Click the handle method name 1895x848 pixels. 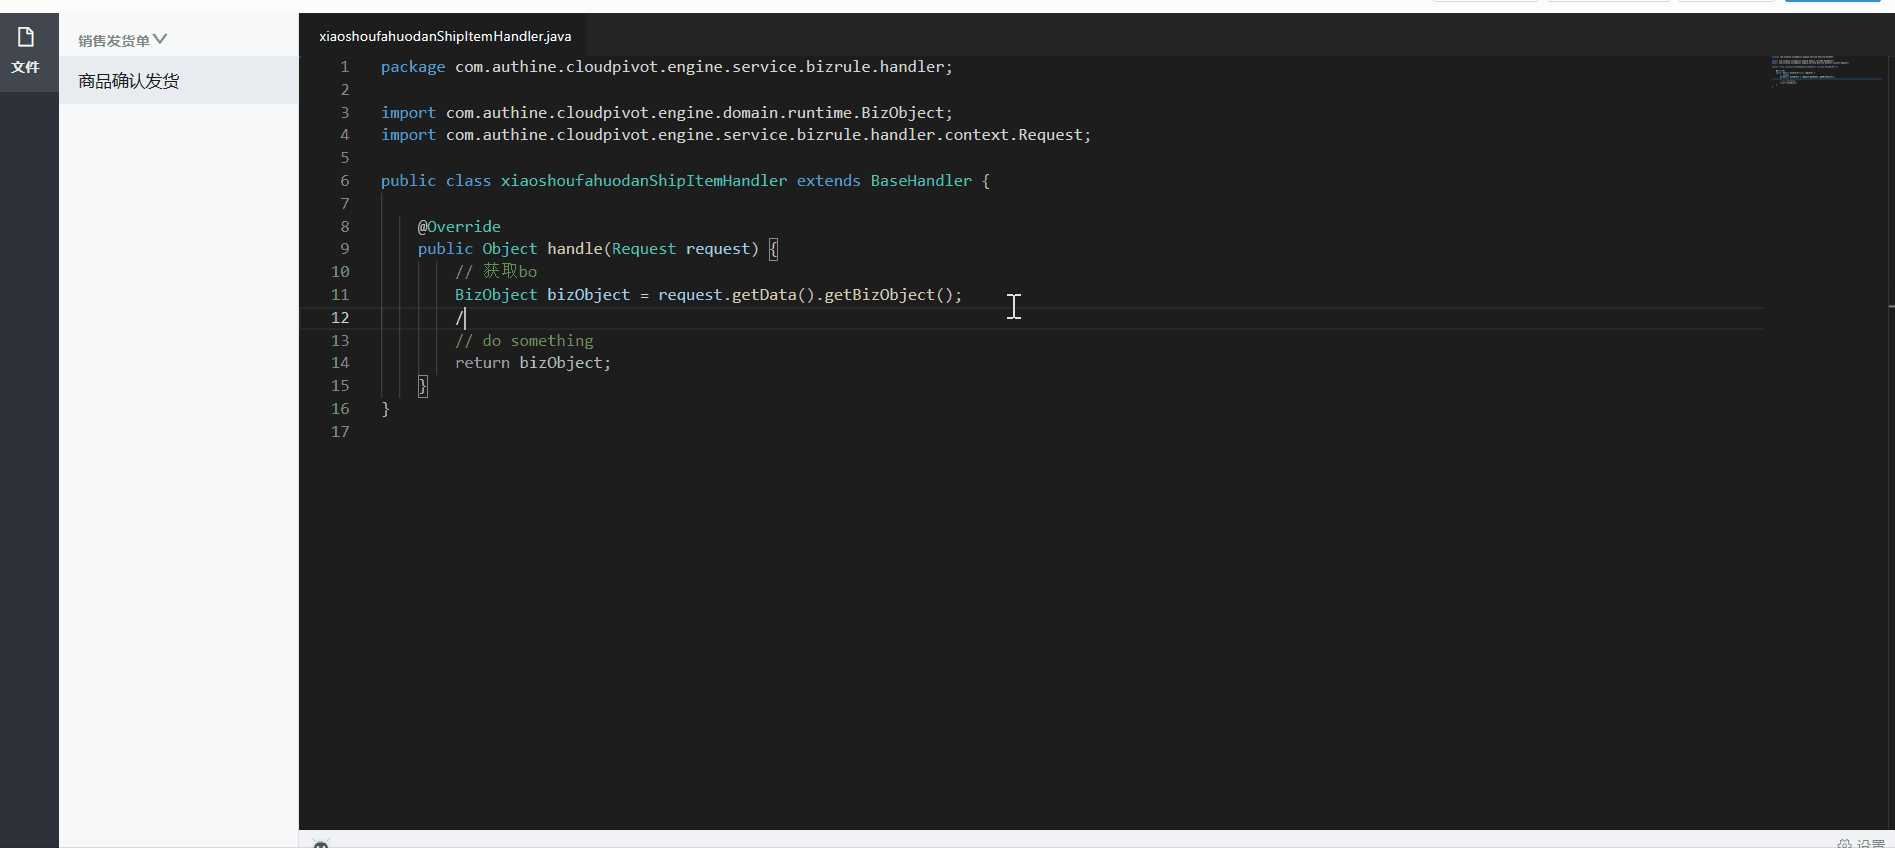coord(574,249)
